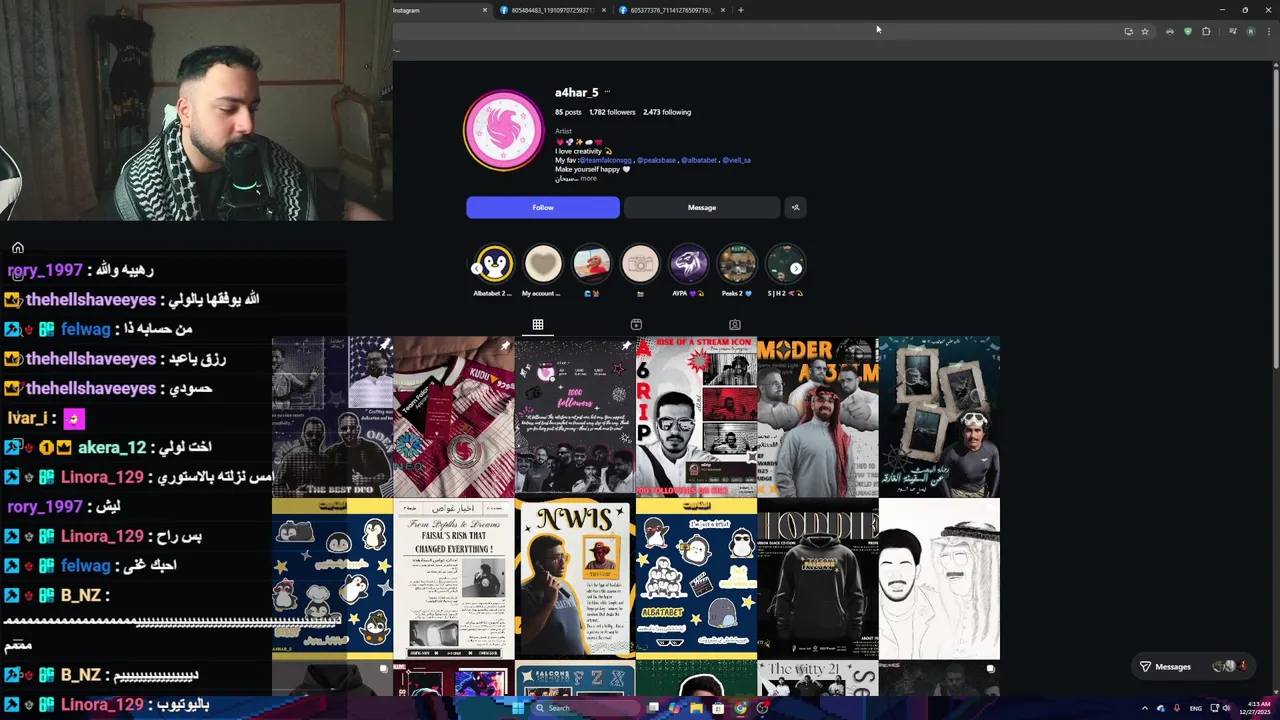
Task: Switch to the 605484483 Facebook tab
Action: tap(552, 10)
